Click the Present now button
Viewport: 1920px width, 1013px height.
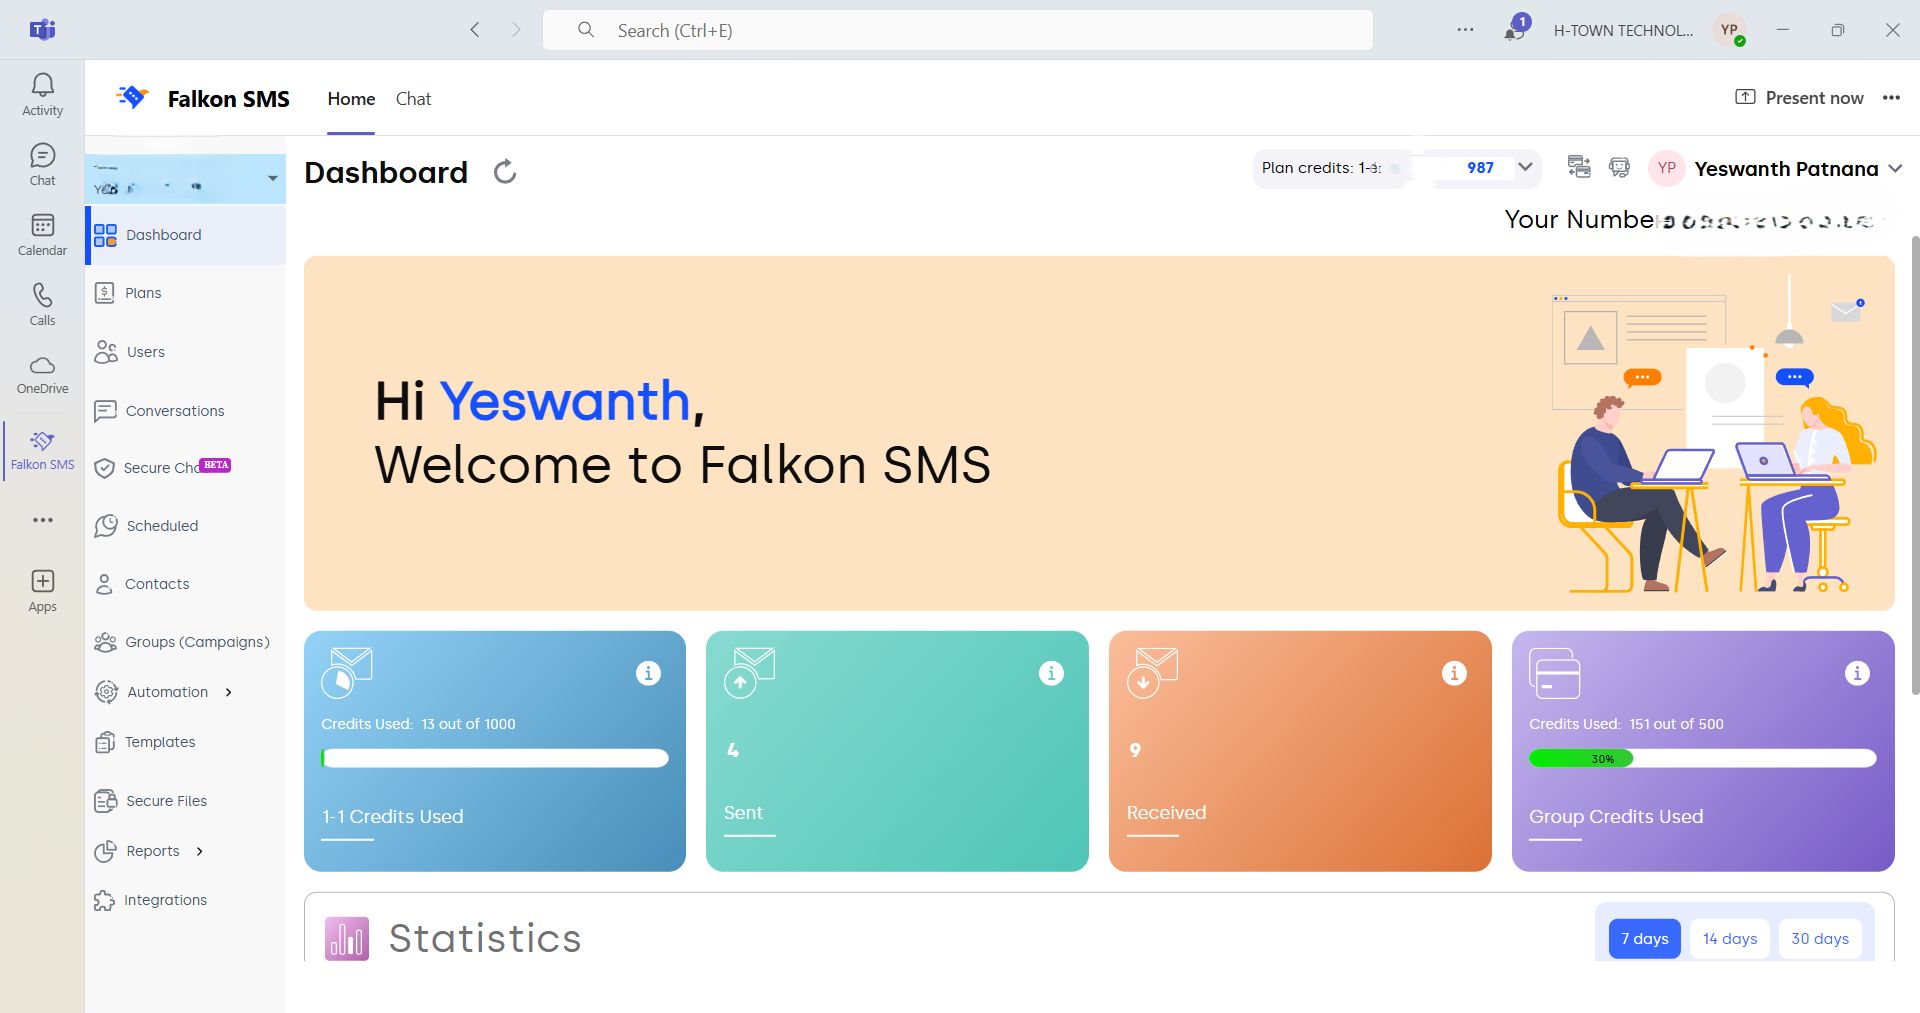coord(1799,98)
